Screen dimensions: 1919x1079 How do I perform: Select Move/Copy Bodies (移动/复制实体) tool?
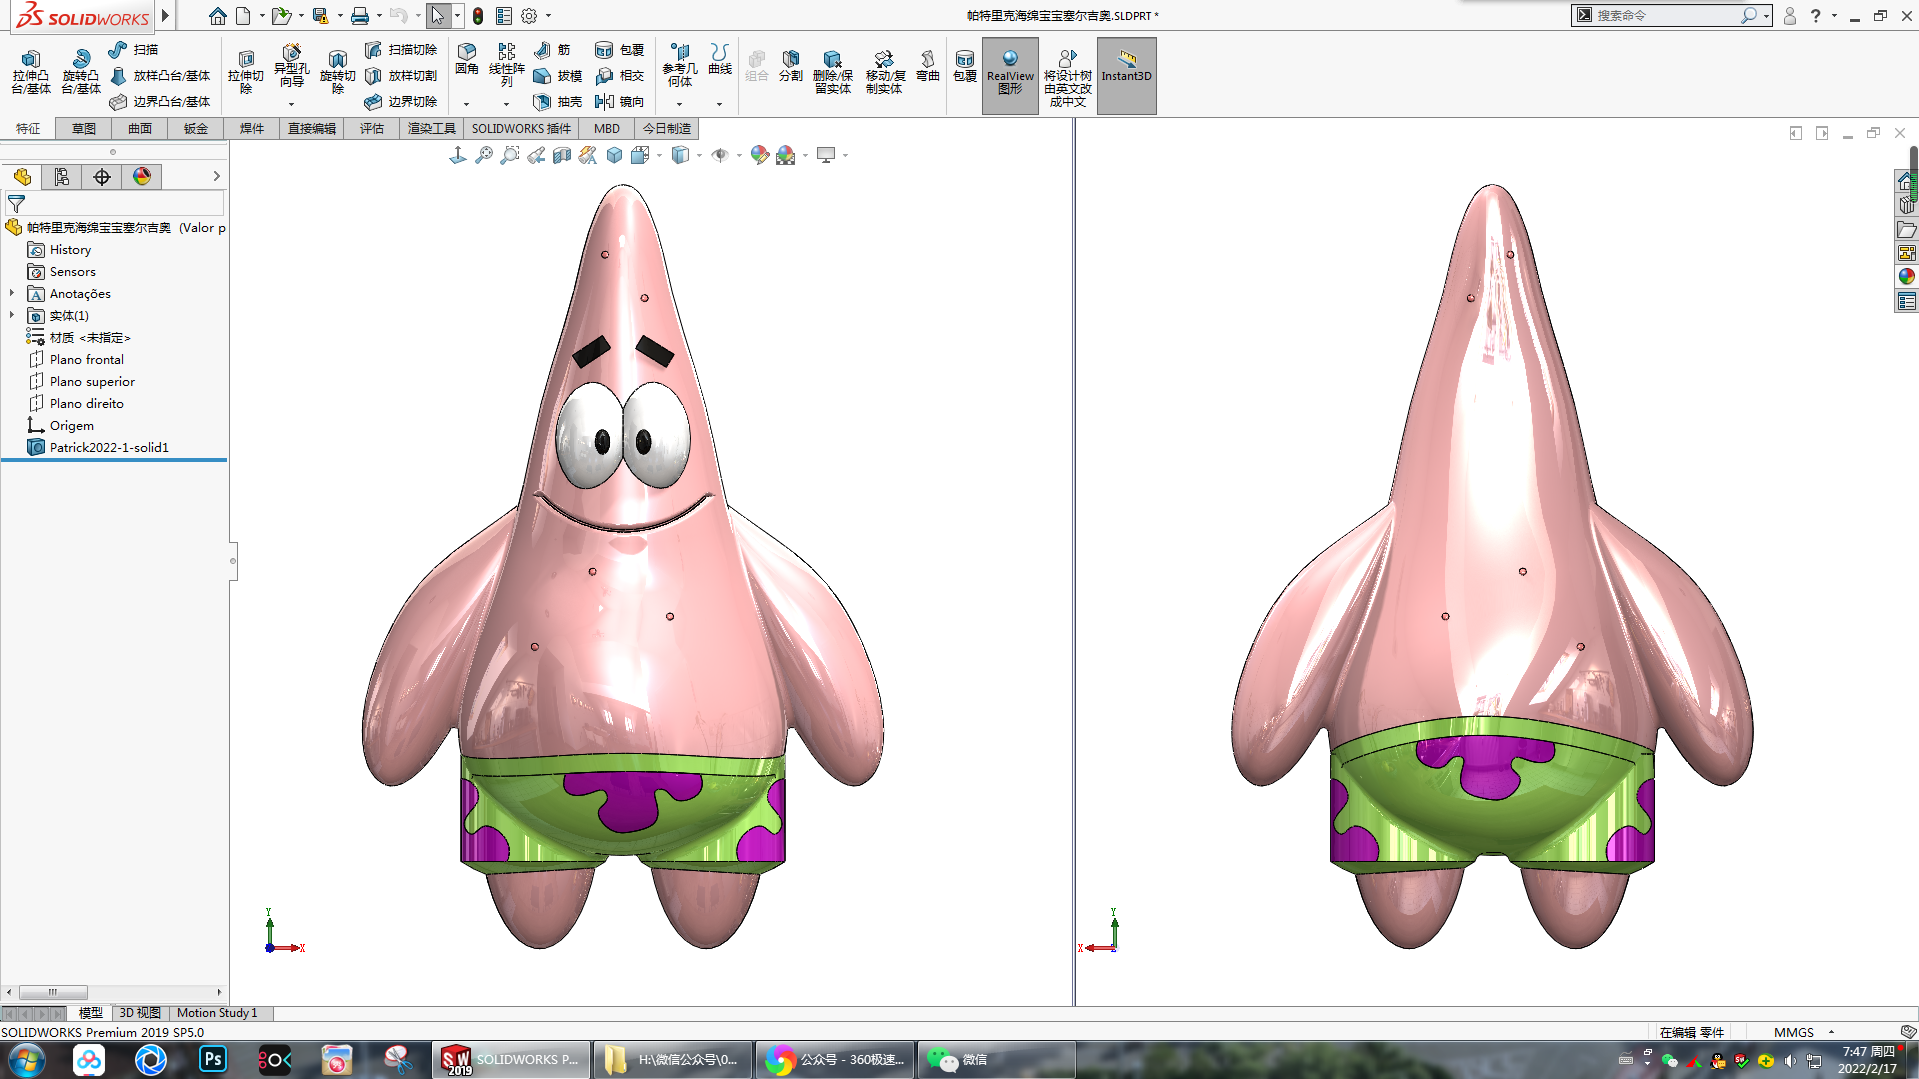coord(884,72)
